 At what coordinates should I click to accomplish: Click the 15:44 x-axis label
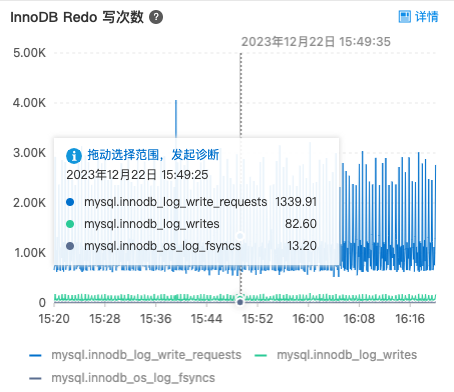click(207, 319)
